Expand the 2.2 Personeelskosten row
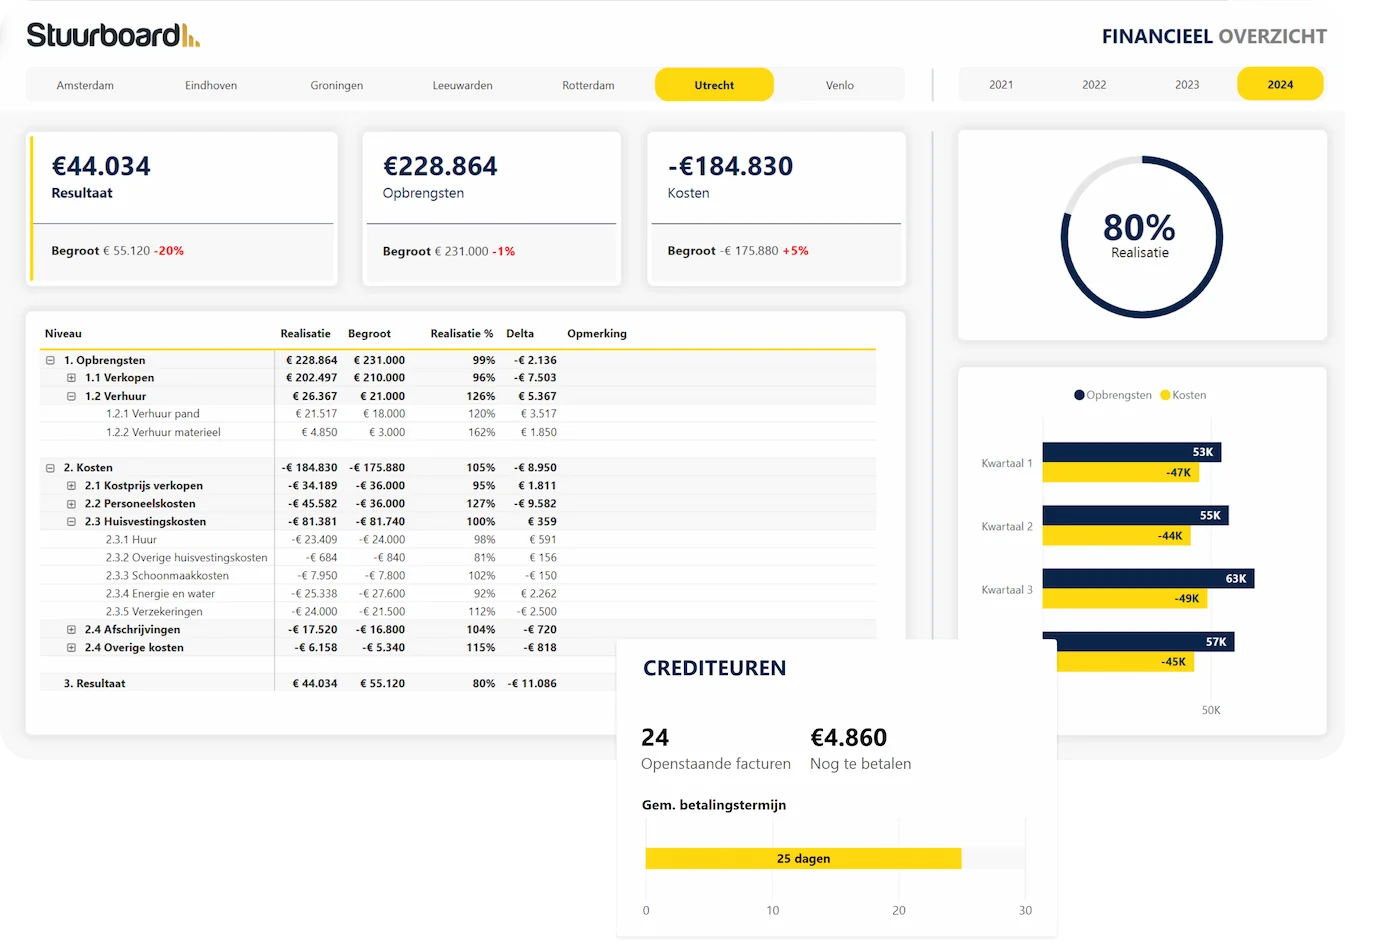Image resolution: width=1400 pixels, height=942 pixels. pyautogui.click(x=71, y=503)
